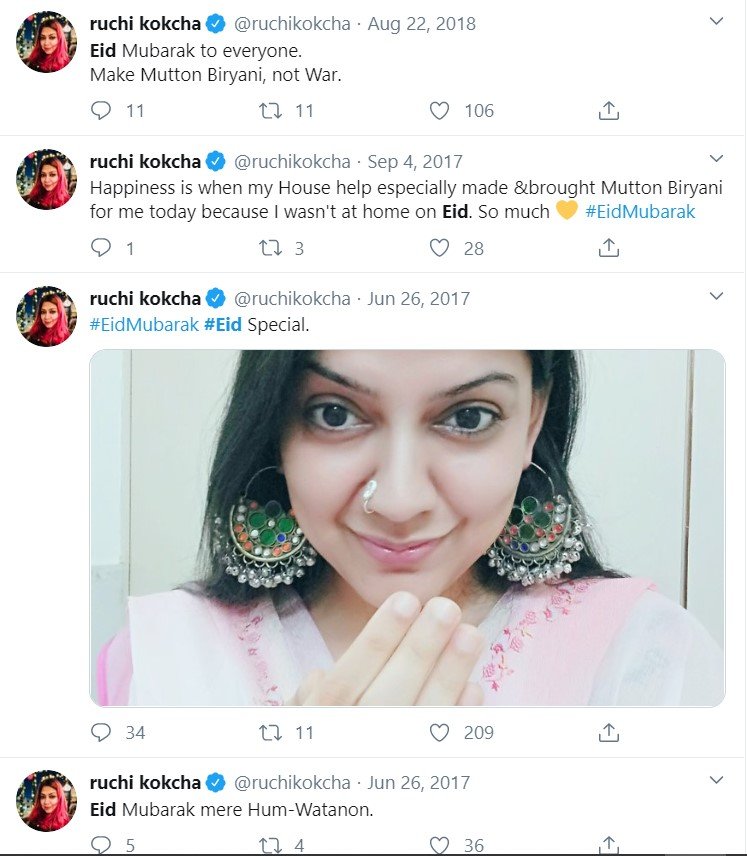
Task: Open the Aug 22, 2018 timestamp link
Action: (422, 24)
